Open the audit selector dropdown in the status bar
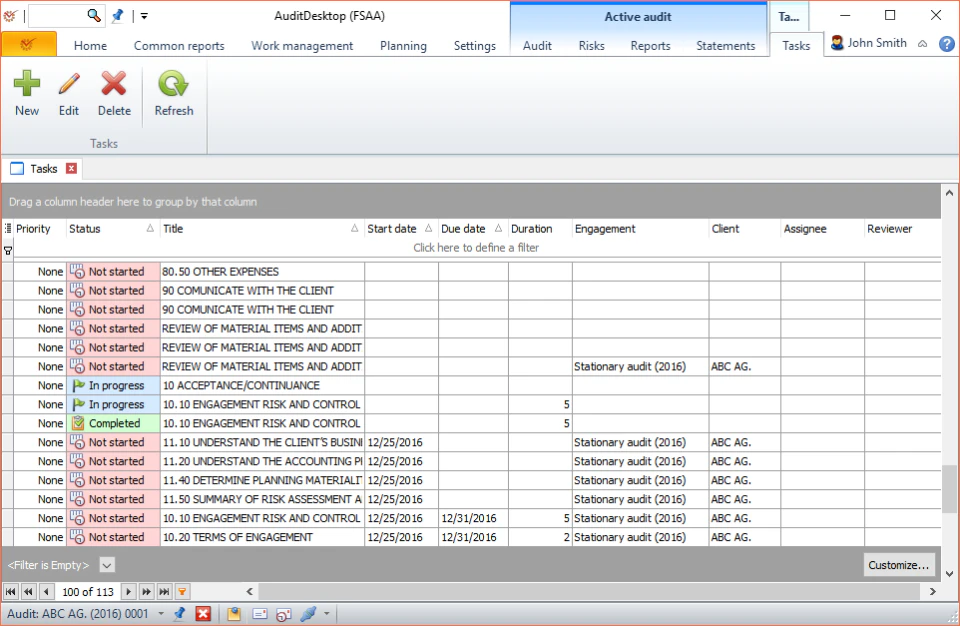The image size is (960, 626). (160, 615)
